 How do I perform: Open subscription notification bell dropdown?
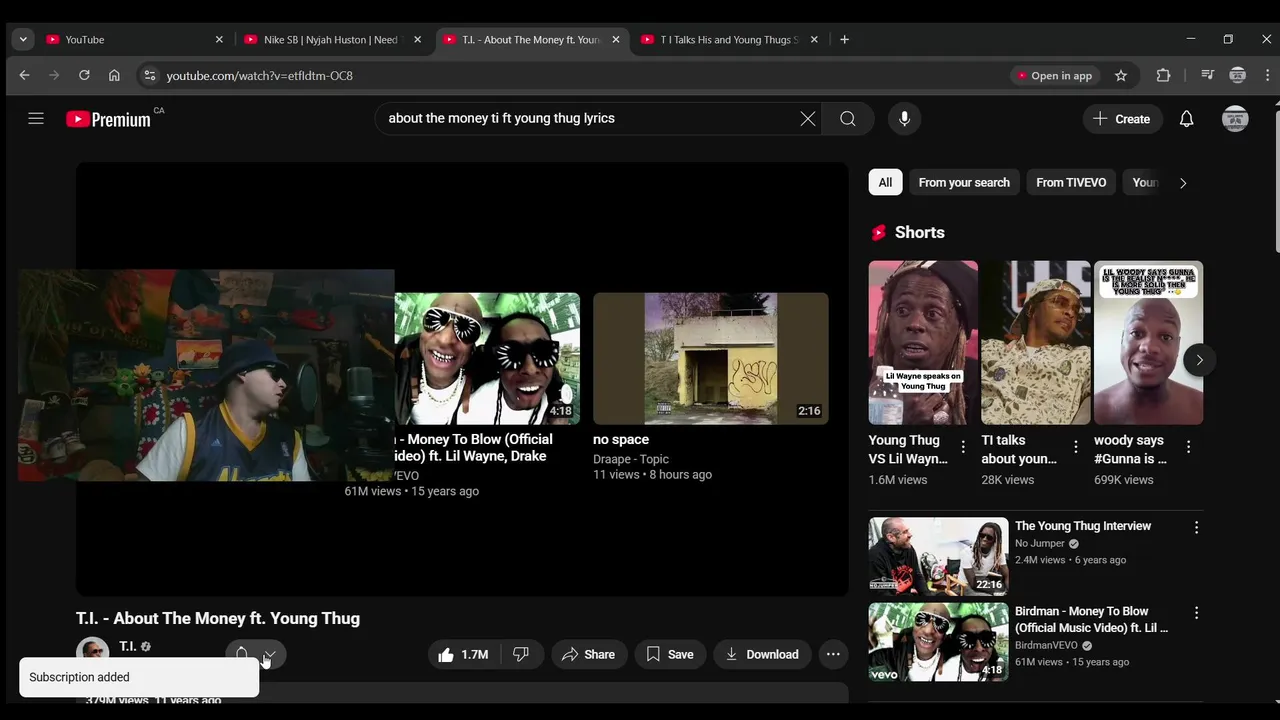click(x=256, y=654)
